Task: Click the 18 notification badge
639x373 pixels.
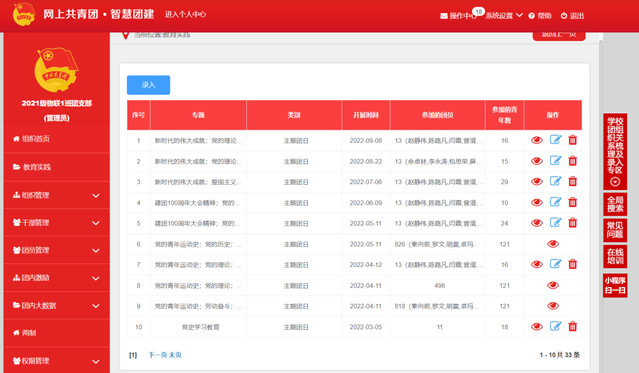Action: 478,12
